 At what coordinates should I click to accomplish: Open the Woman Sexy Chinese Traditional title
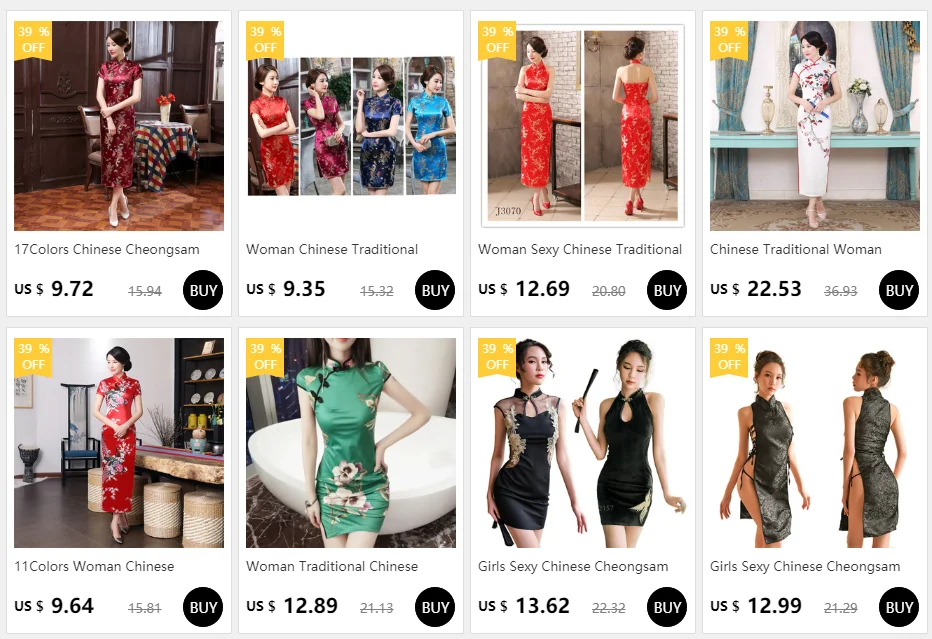580,250
